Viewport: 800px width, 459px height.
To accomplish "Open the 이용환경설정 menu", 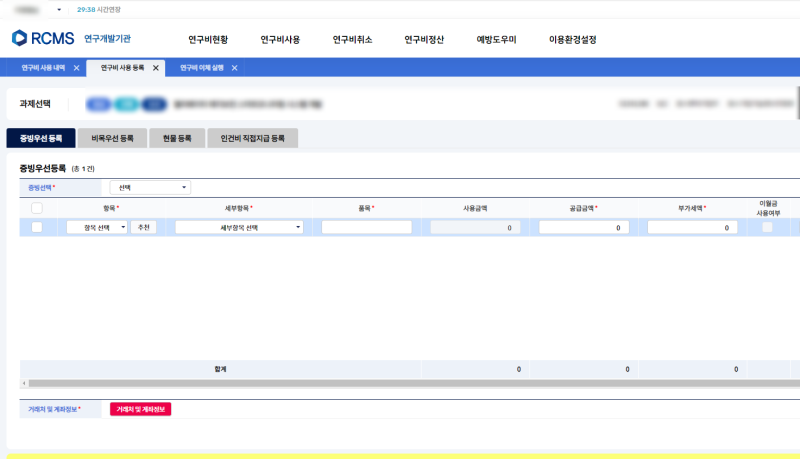I will [x=572, y=40].
